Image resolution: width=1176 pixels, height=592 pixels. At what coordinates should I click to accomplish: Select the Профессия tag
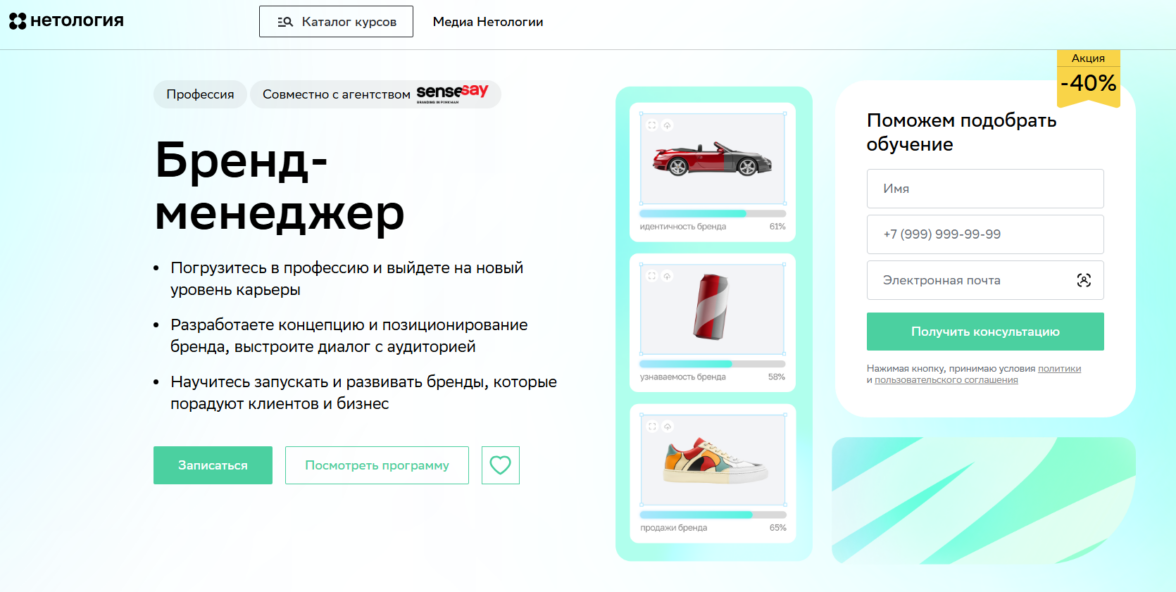pos(200,95)
